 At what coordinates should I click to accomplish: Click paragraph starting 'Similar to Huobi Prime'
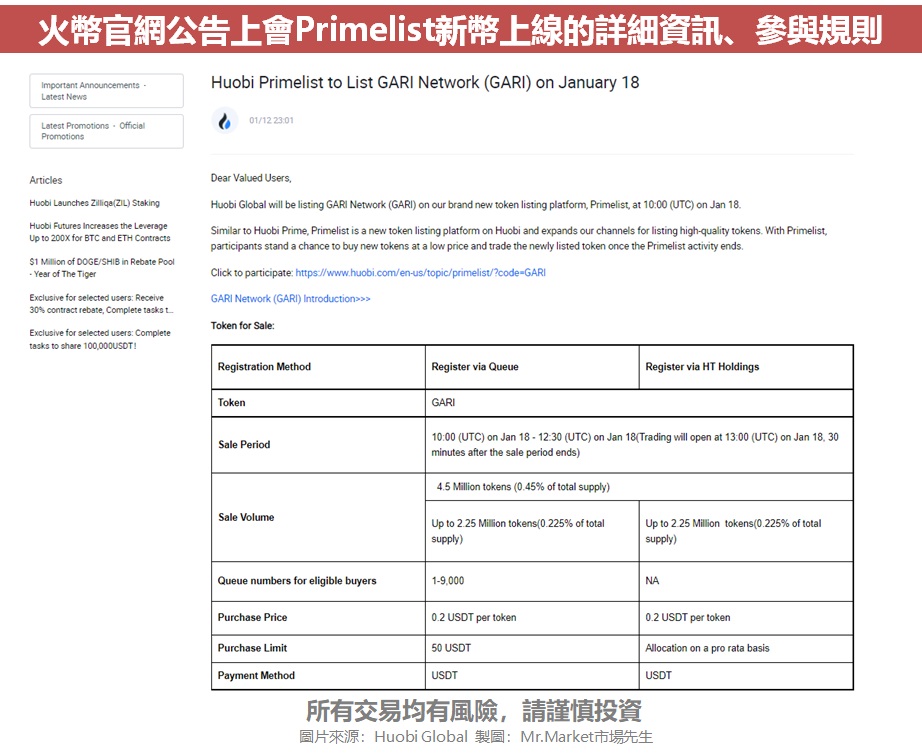point(519,238)
